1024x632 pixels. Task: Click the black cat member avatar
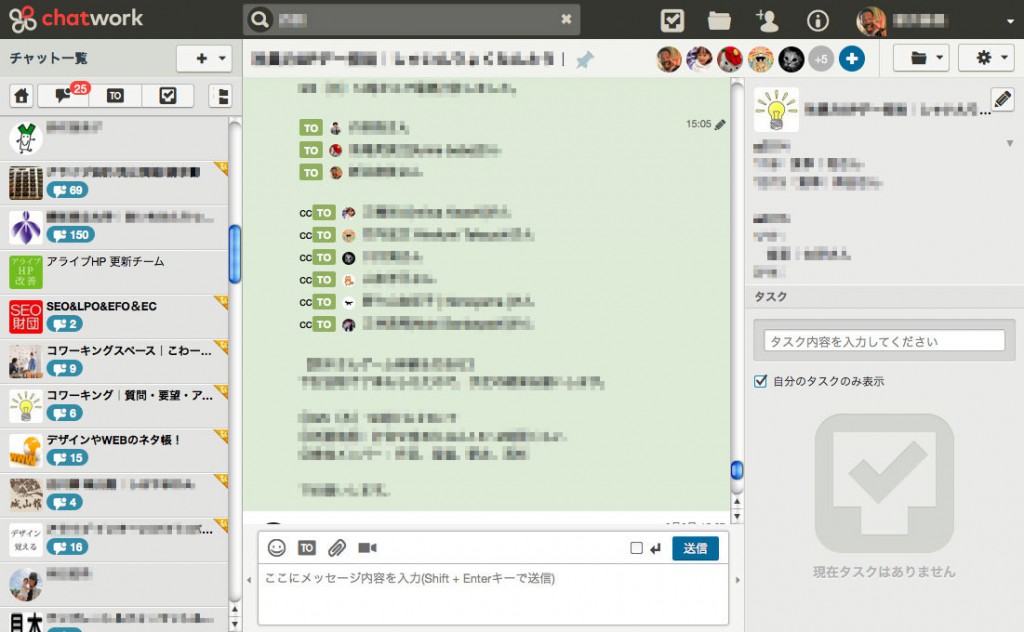point(791,59)
